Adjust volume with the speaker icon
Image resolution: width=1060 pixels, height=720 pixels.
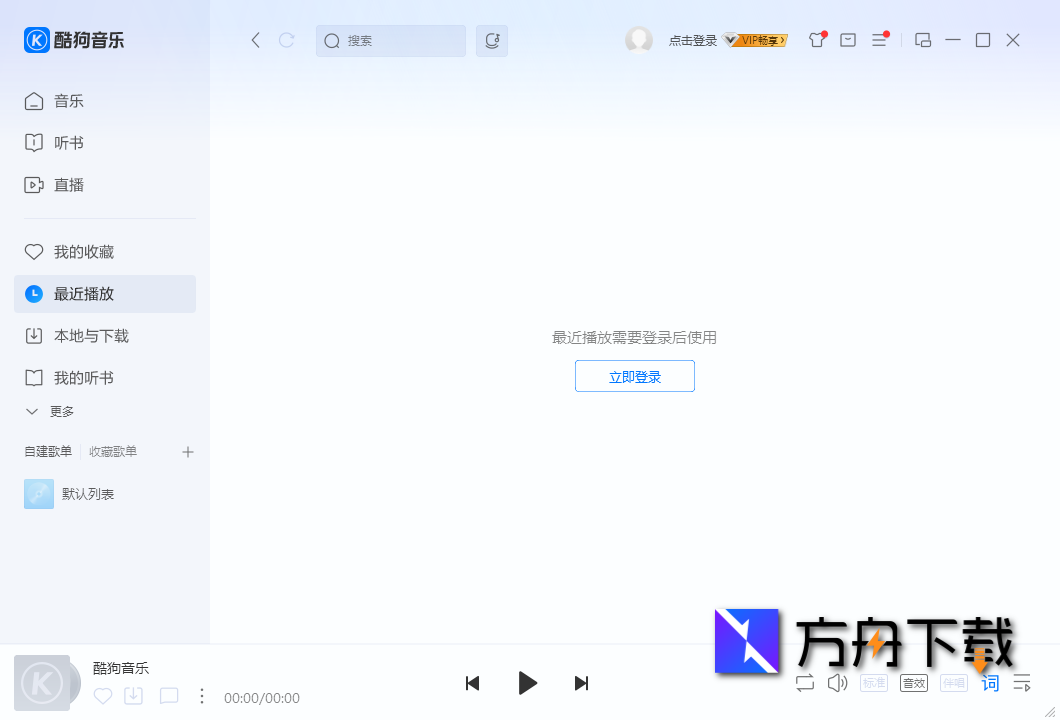838,683
